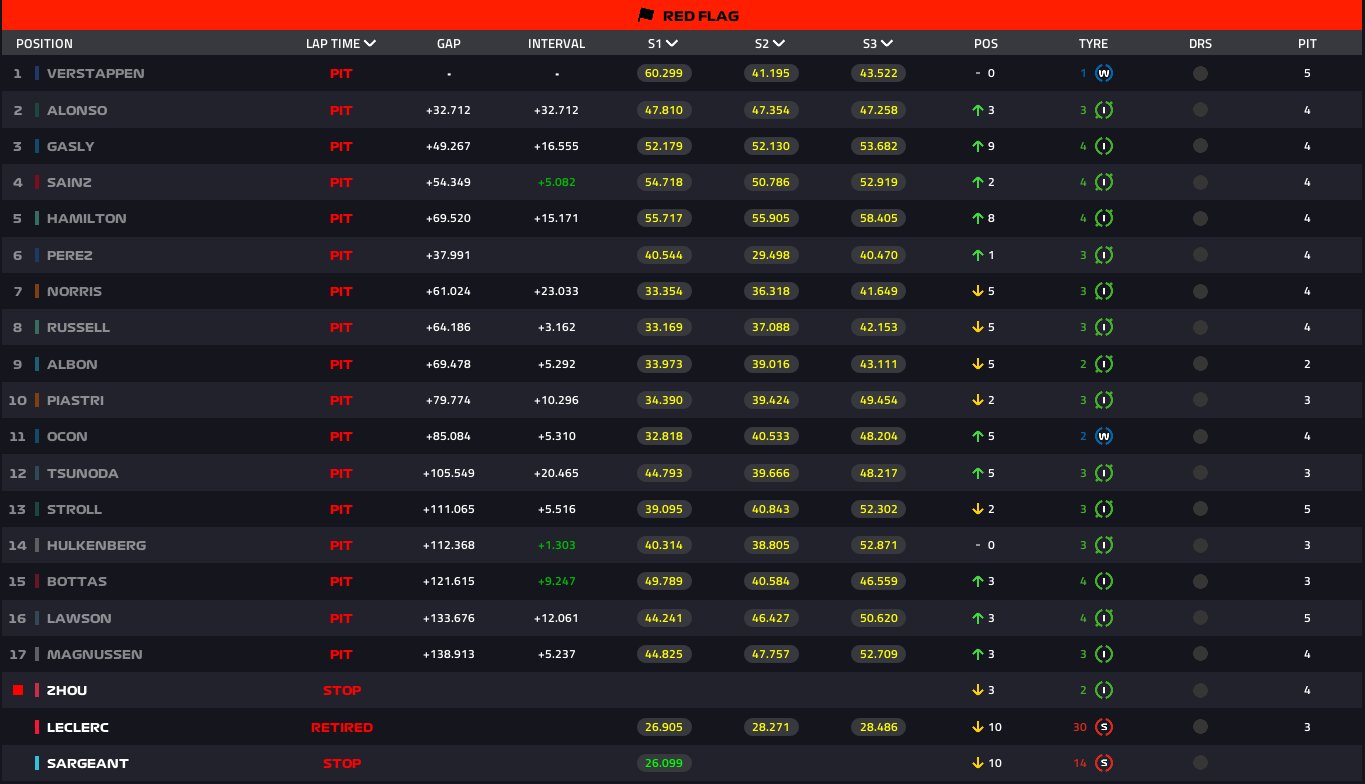1365x784 pixels.
Task: Click Sargeant's soft tyre icon
Action: click(1104, 763)
